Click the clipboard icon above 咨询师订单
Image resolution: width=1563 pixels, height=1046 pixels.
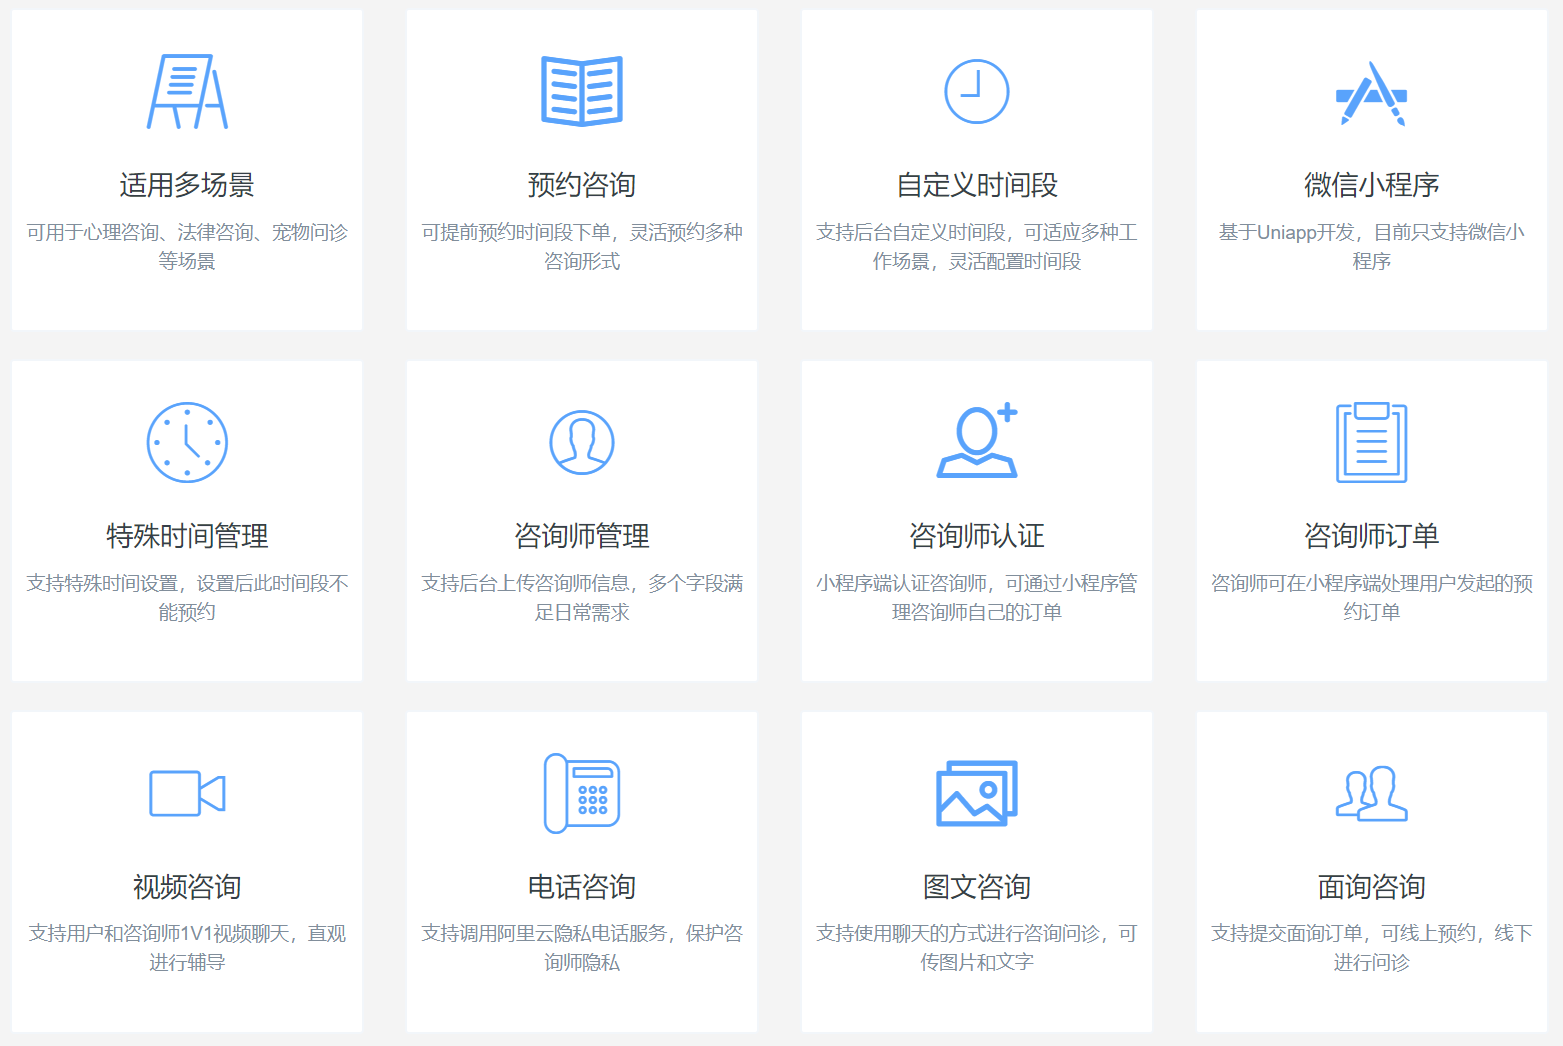1372,442
